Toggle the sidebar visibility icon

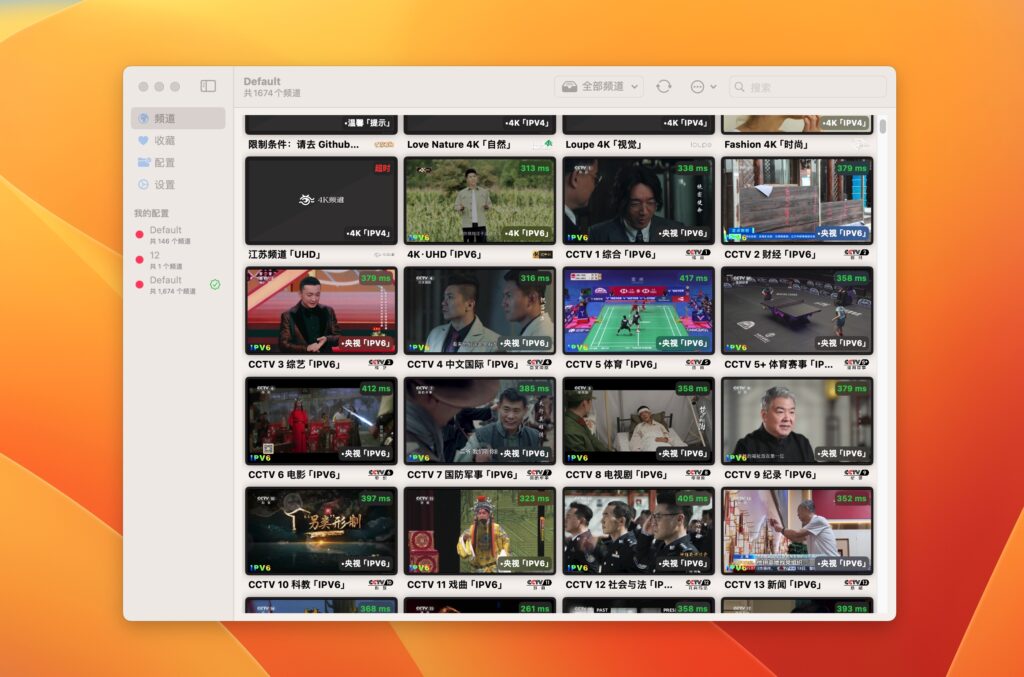(x=207, y=86)
